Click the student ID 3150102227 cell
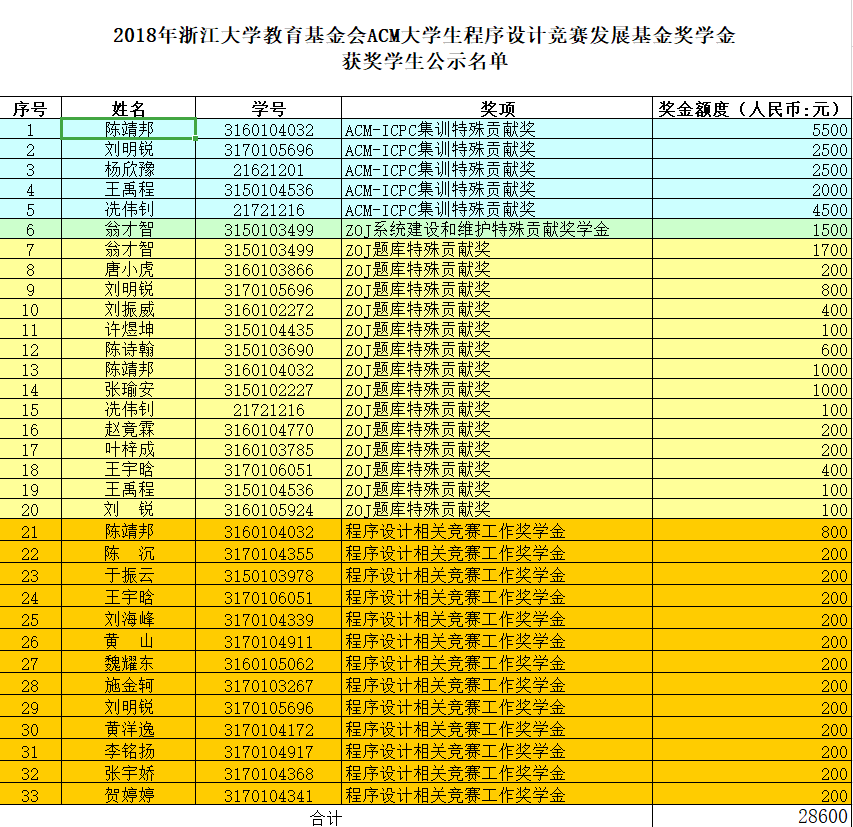 269,390
